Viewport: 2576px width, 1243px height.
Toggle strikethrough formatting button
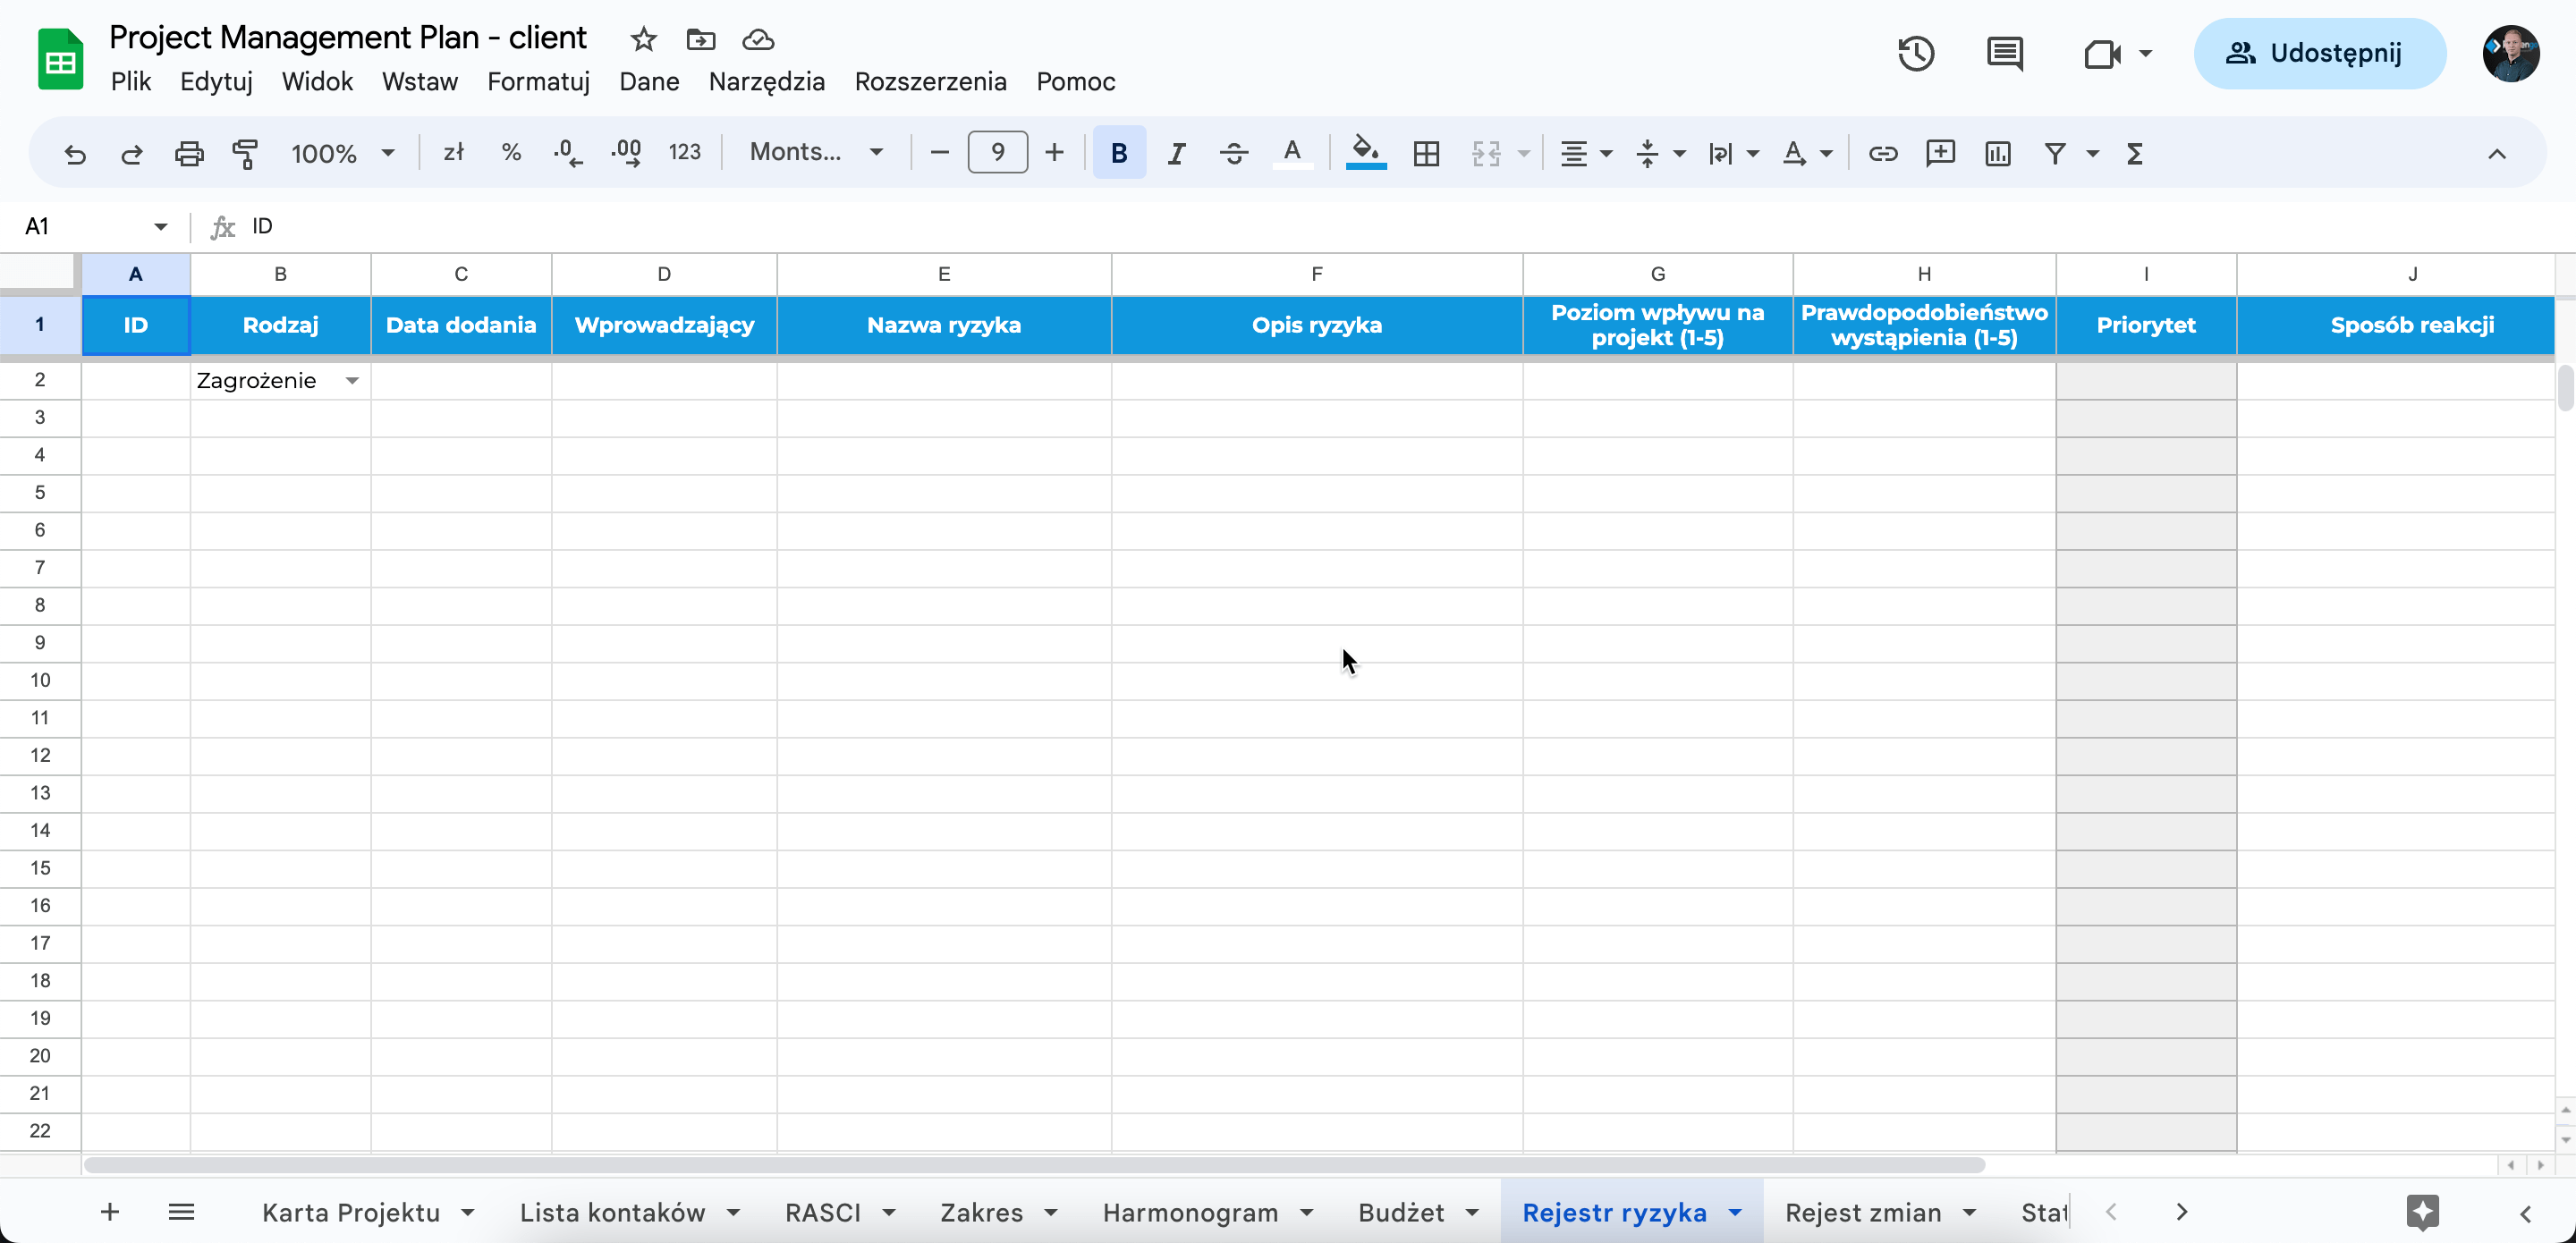pyautogui.click(x=1234, y=153)
